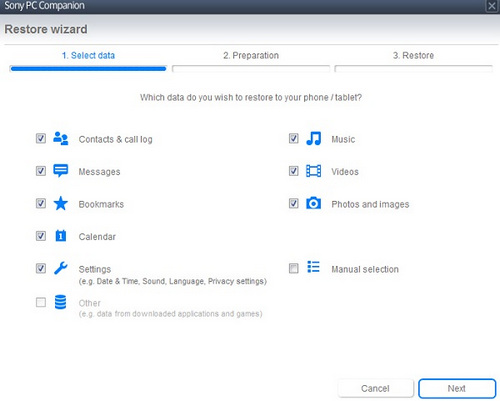Click the greyed 'Other' label
This screenshot has height=401, width=500.
point(89,303)
